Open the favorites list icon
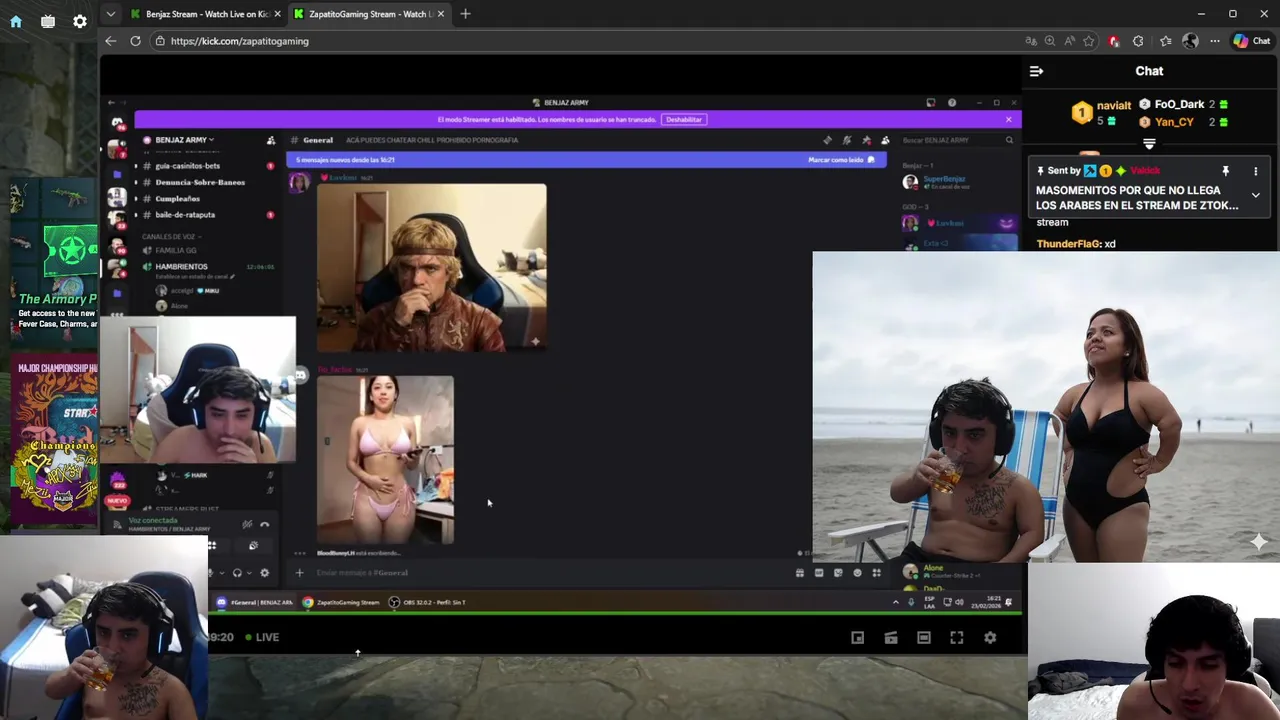 (x=1166, y=41)
